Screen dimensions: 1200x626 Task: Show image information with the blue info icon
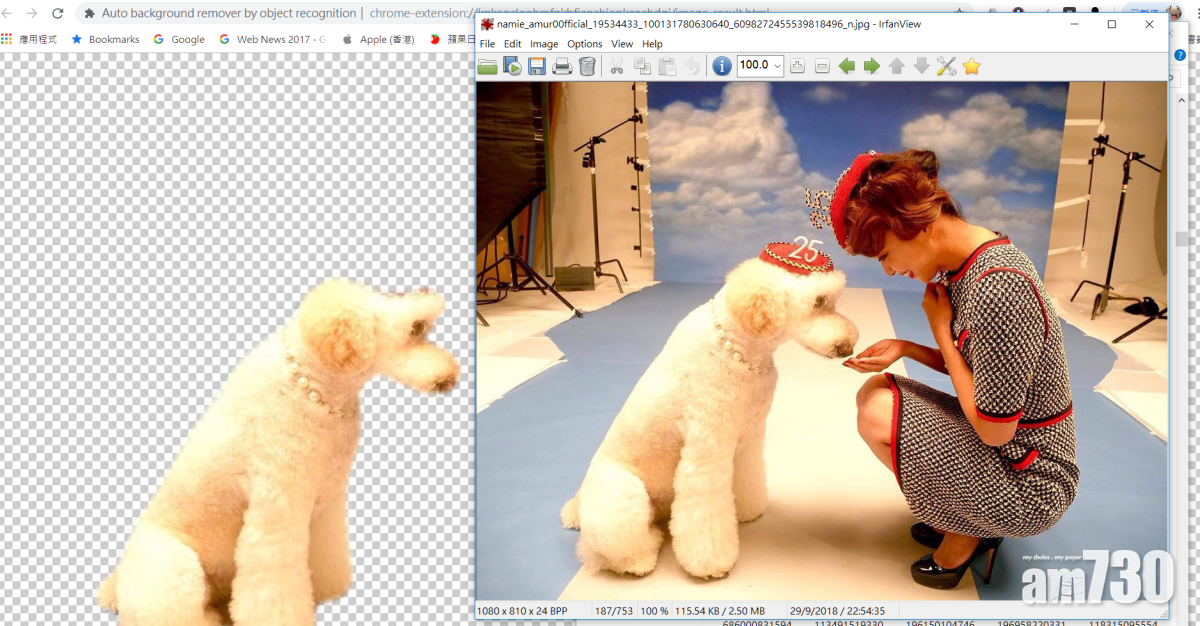tap(721, 66)
